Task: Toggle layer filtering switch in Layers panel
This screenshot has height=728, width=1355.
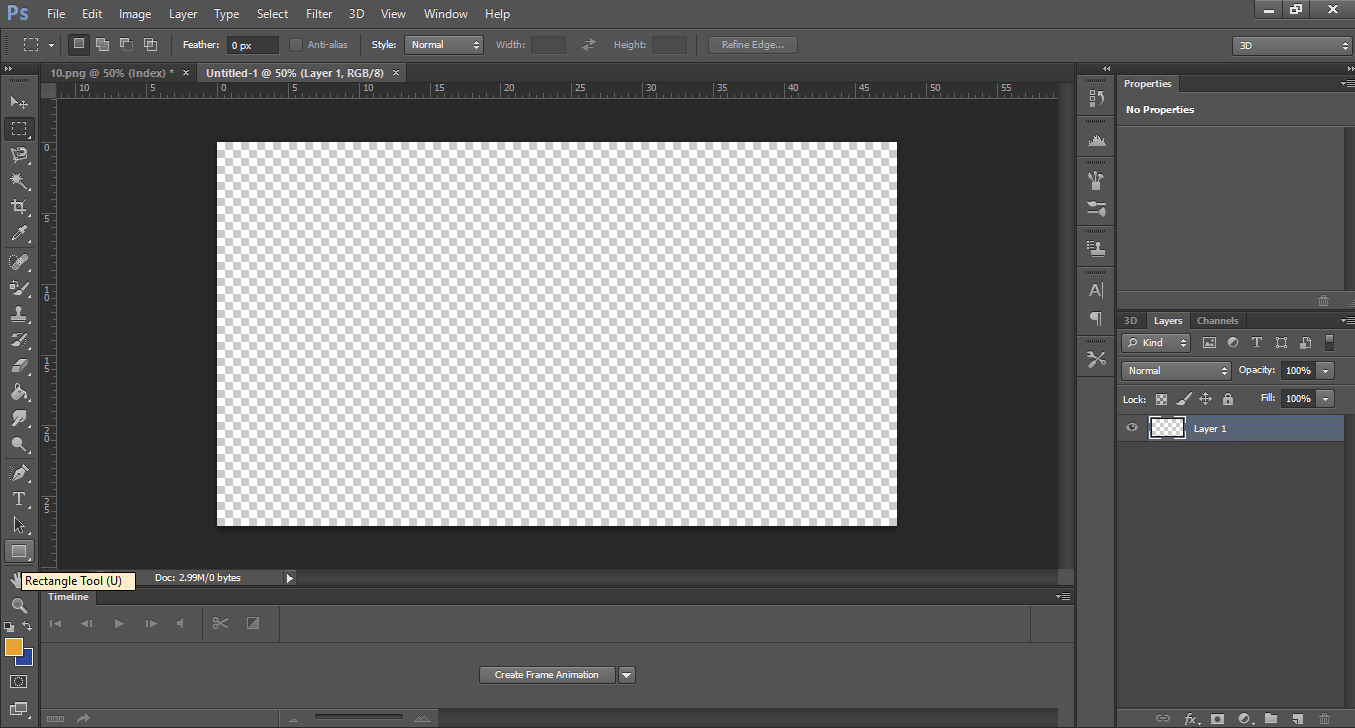Action: point(1329,342)
